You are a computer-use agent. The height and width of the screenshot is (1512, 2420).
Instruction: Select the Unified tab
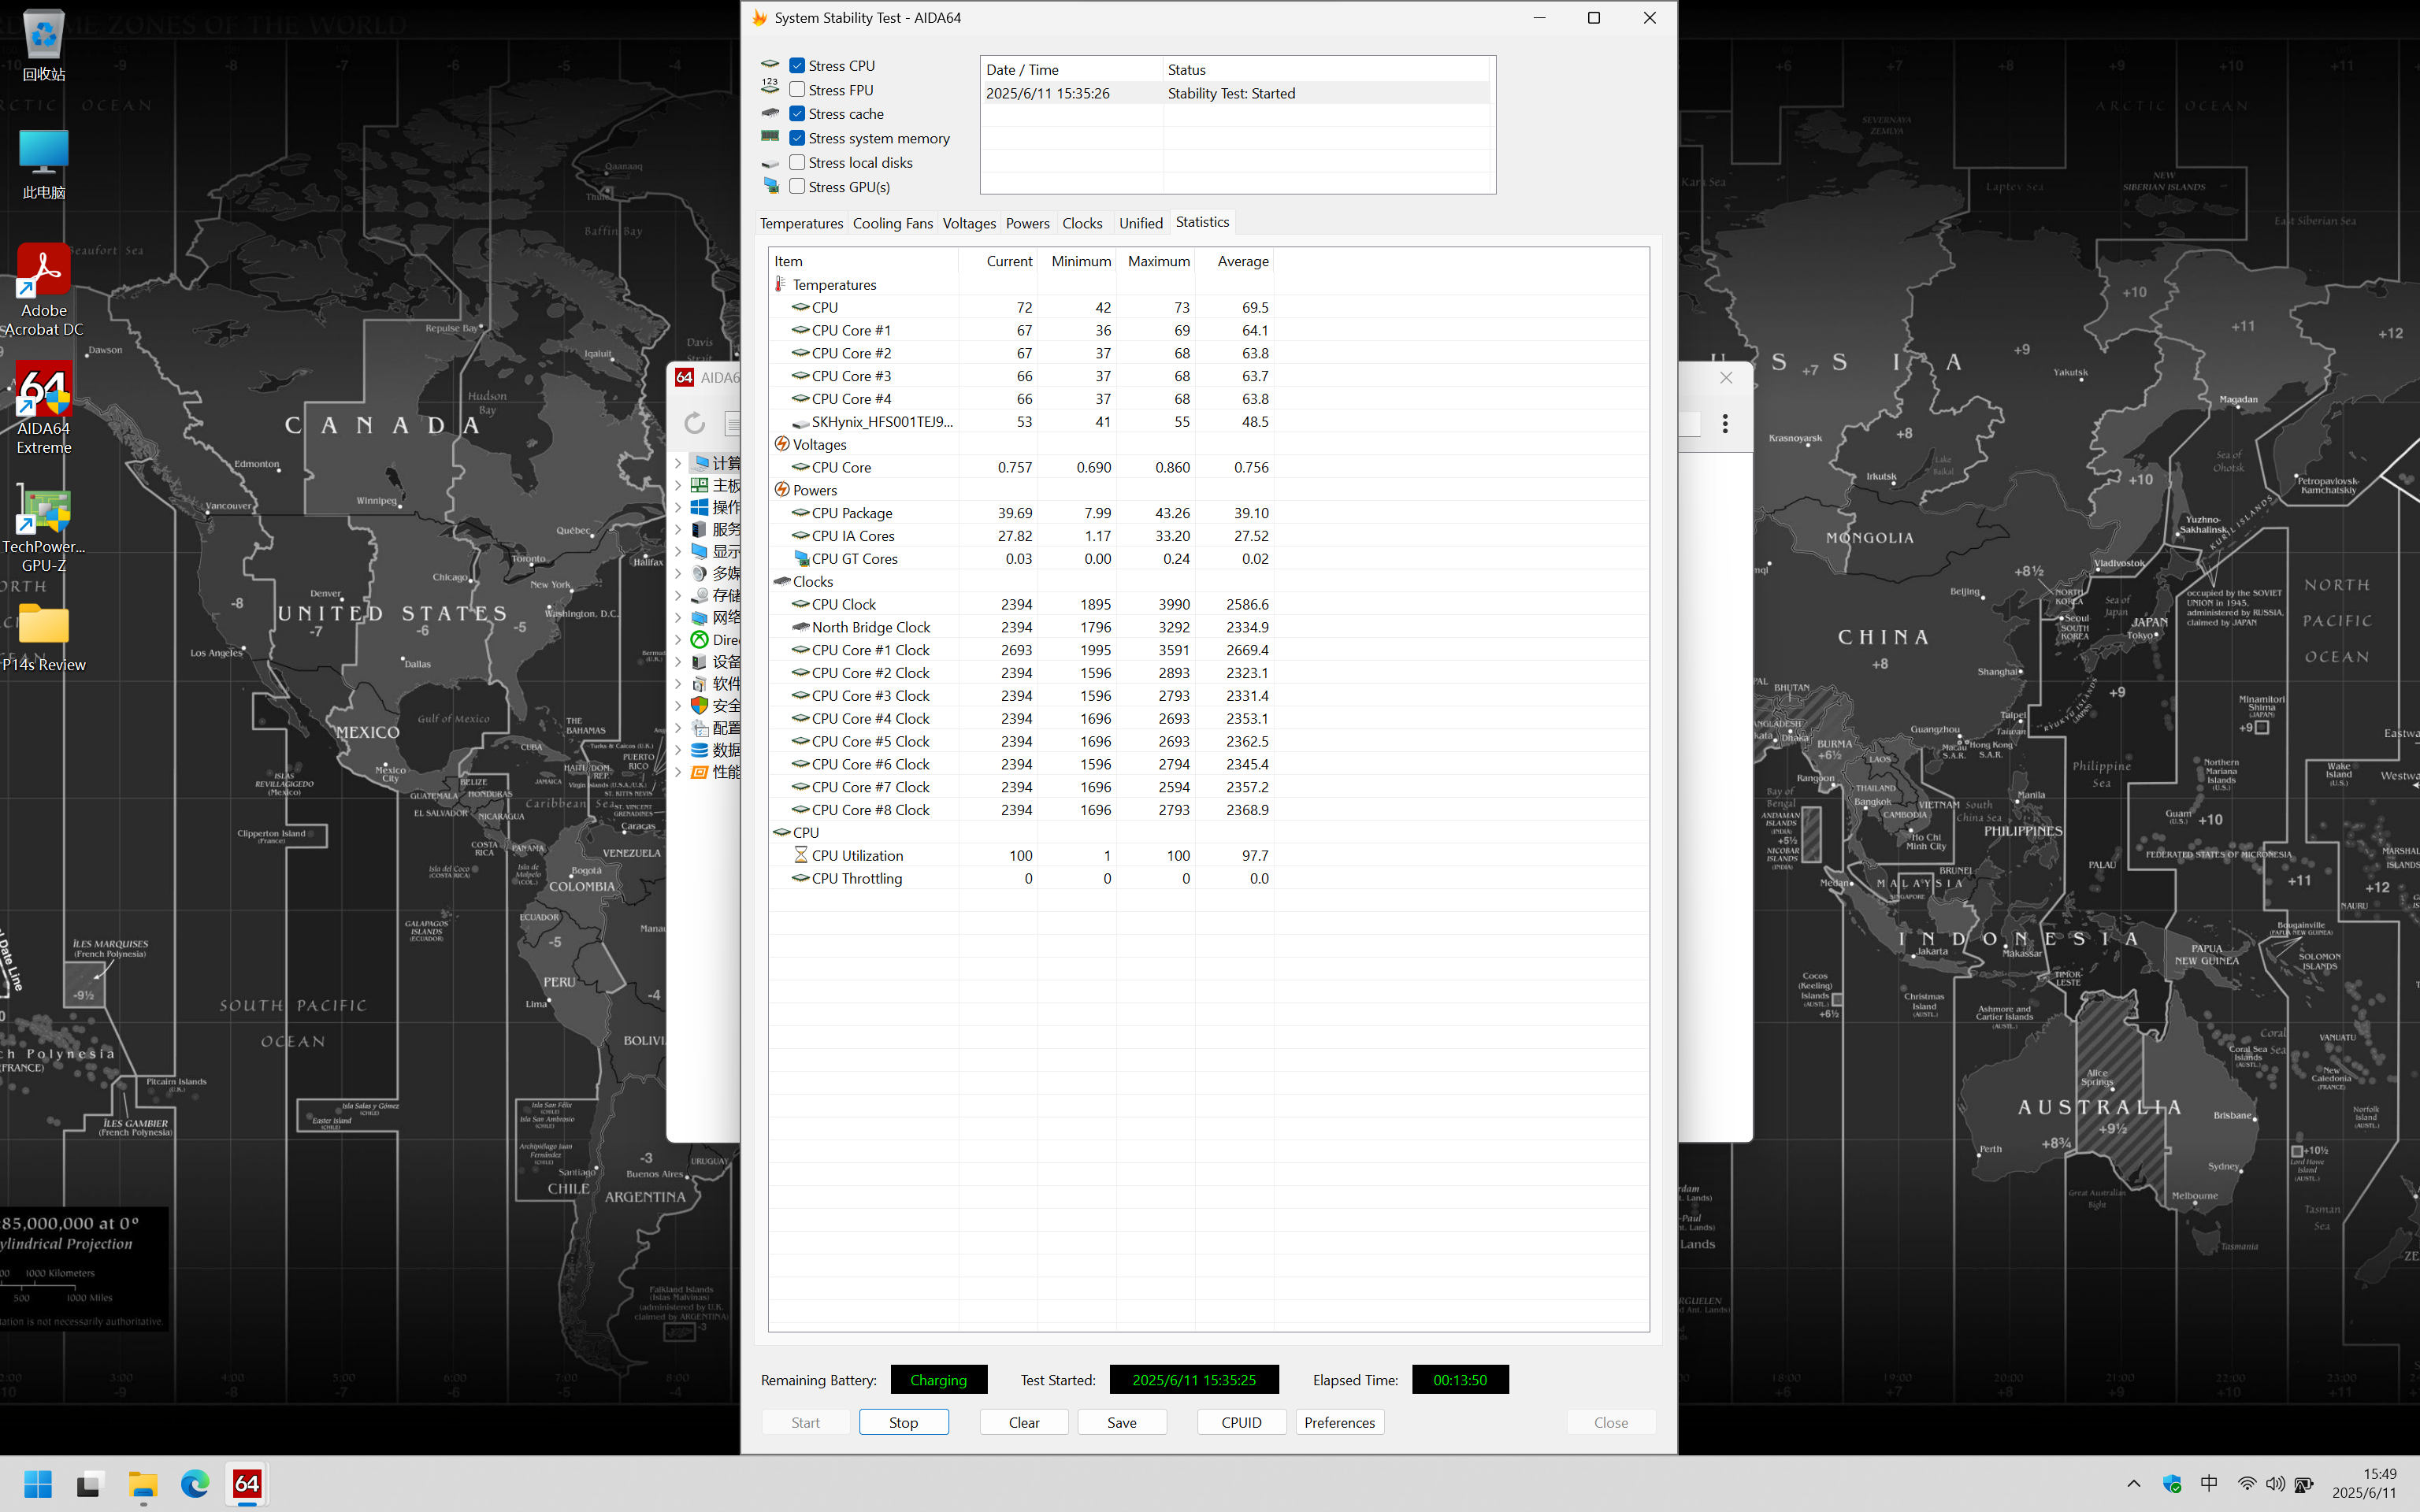pyautogui.click(x=1140, y=223)
